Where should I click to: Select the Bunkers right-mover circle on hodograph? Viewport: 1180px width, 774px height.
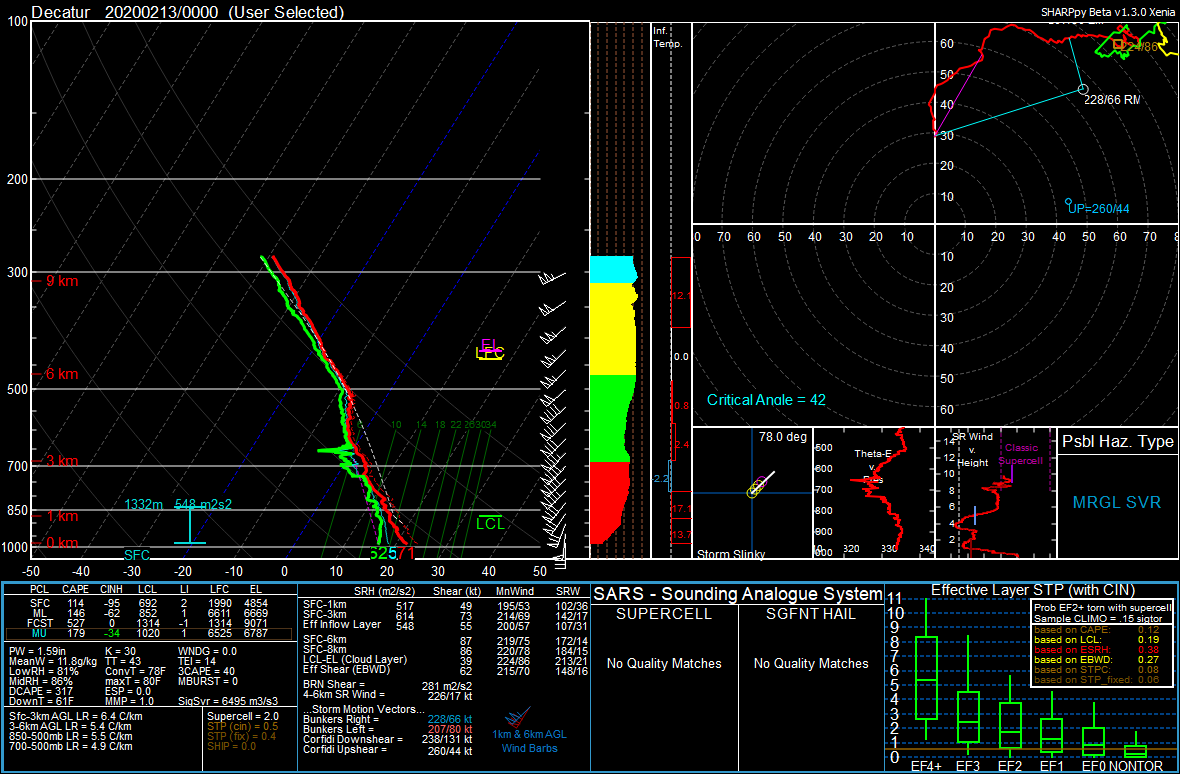1083,89
